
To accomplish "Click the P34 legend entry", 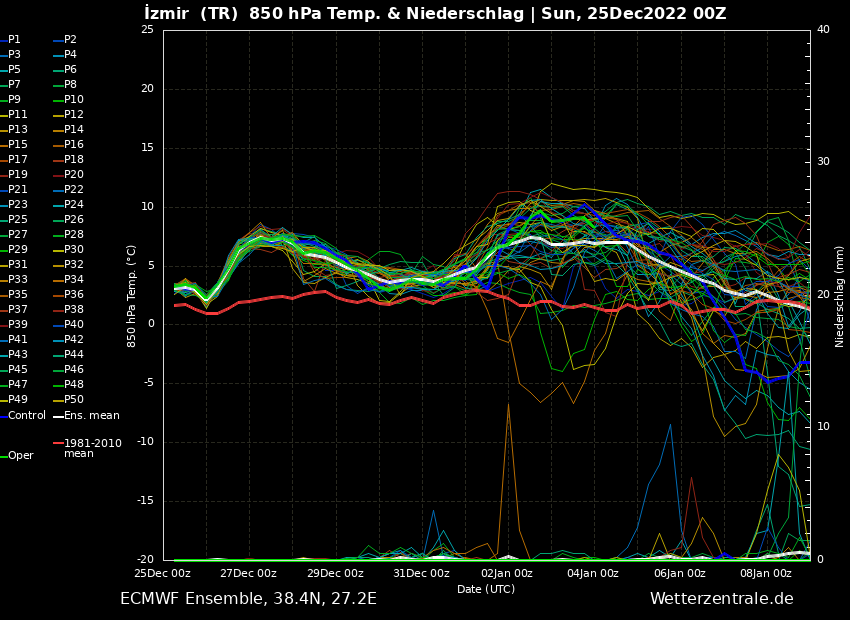I will click(68, 280).
